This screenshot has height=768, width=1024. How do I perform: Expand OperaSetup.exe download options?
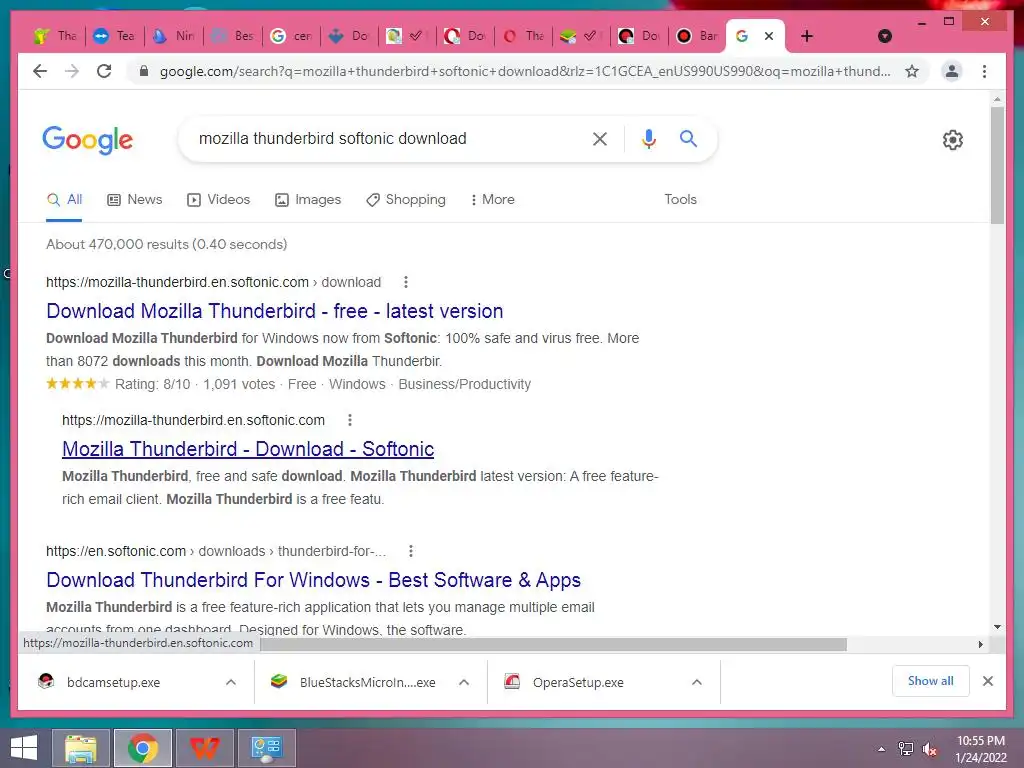[697, 682]
